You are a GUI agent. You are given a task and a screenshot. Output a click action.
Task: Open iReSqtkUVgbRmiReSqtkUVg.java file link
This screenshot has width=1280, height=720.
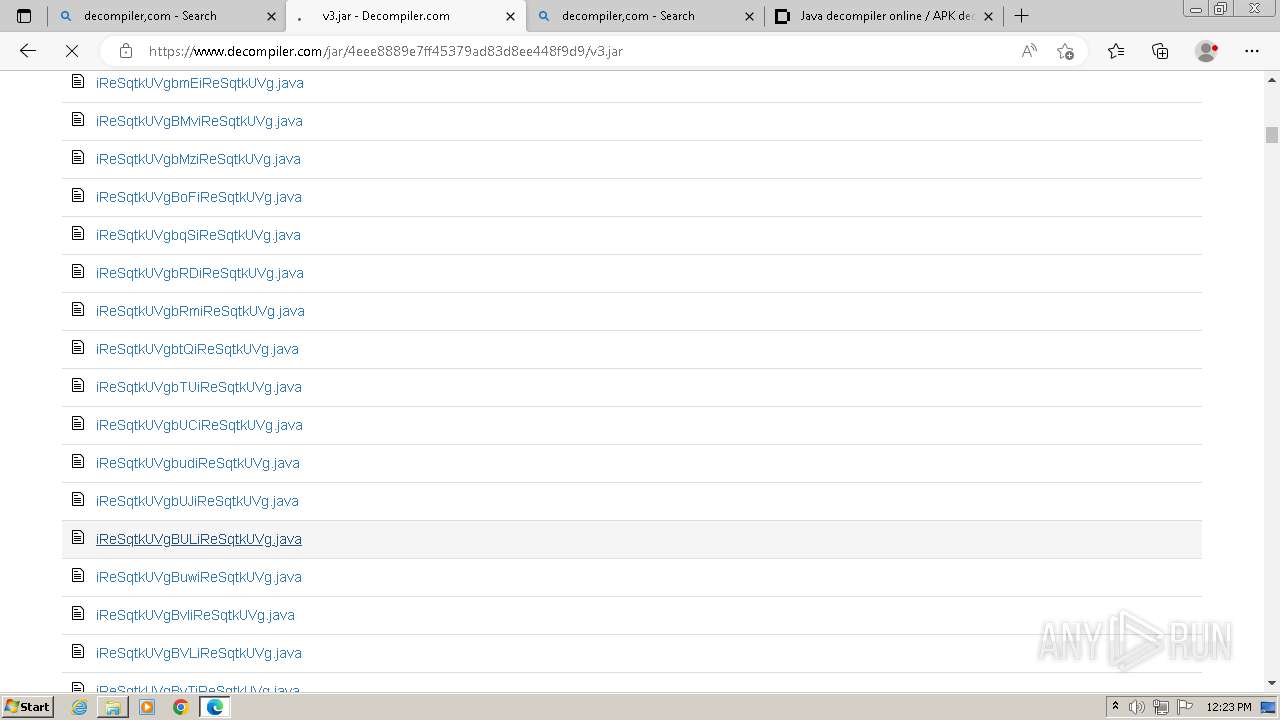pos(200,311)
